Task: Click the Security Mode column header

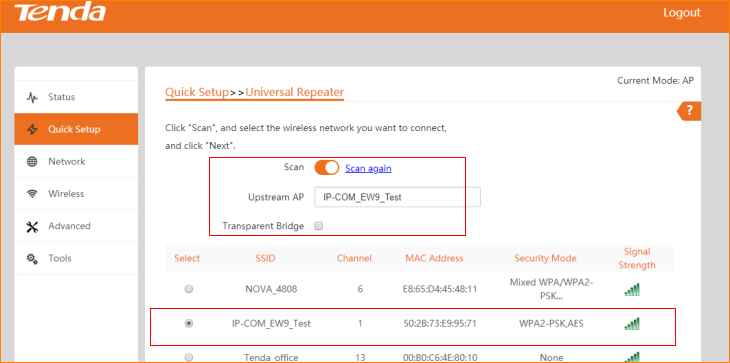Action: point(545,258)
